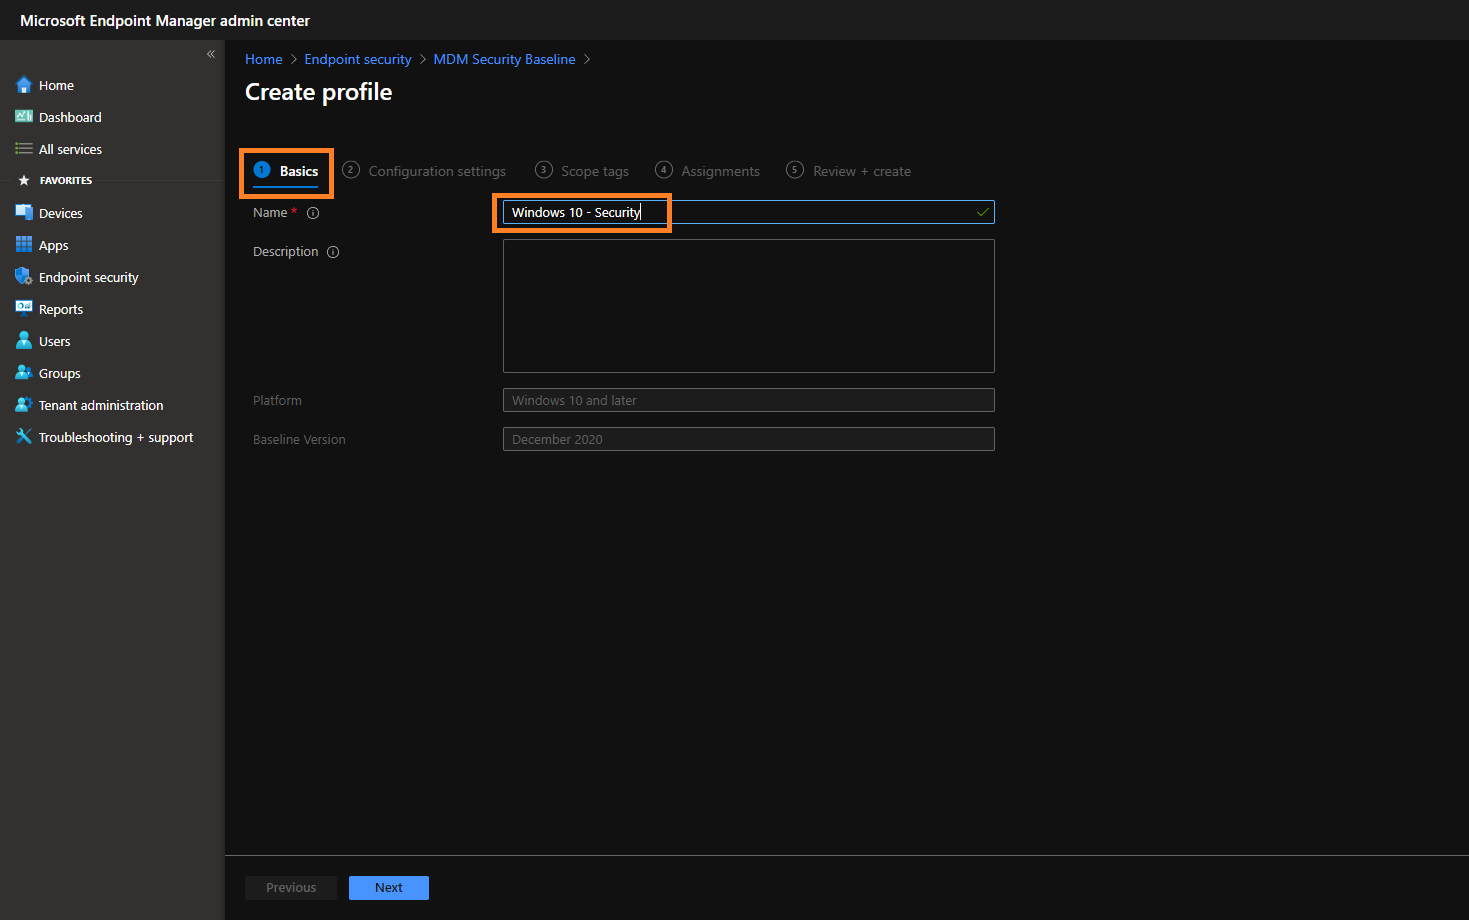The height and width of the screenshot is (920, 1469).
Task: Click the Next button
Action: pyautogui.click(x=389, y=888)
